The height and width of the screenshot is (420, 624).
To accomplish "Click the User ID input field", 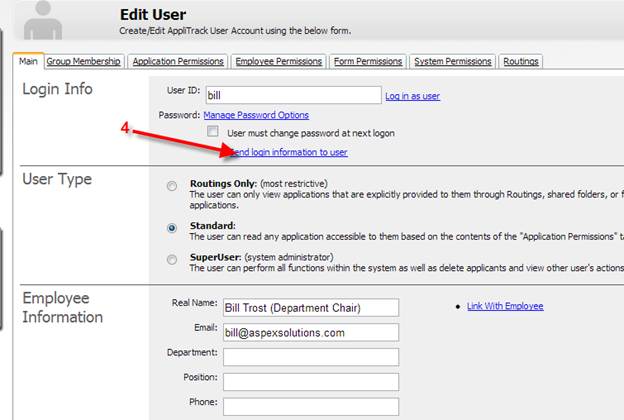I will click(293, 96).
